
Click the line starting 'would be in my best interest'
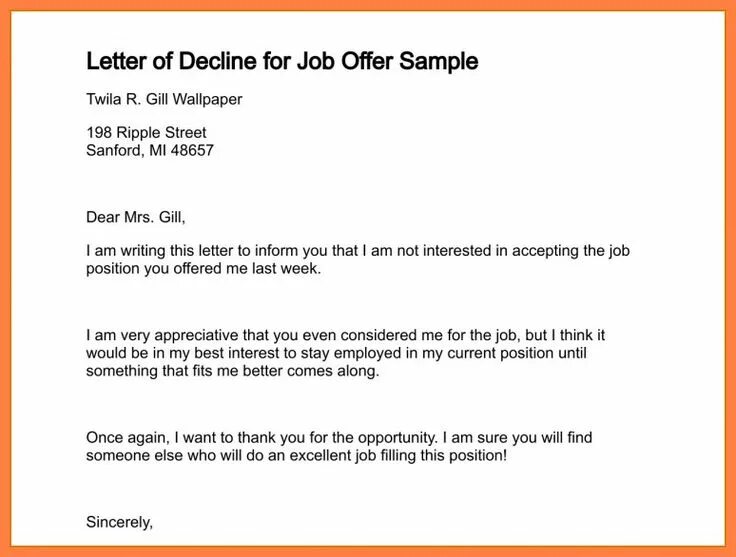(336, 353)
